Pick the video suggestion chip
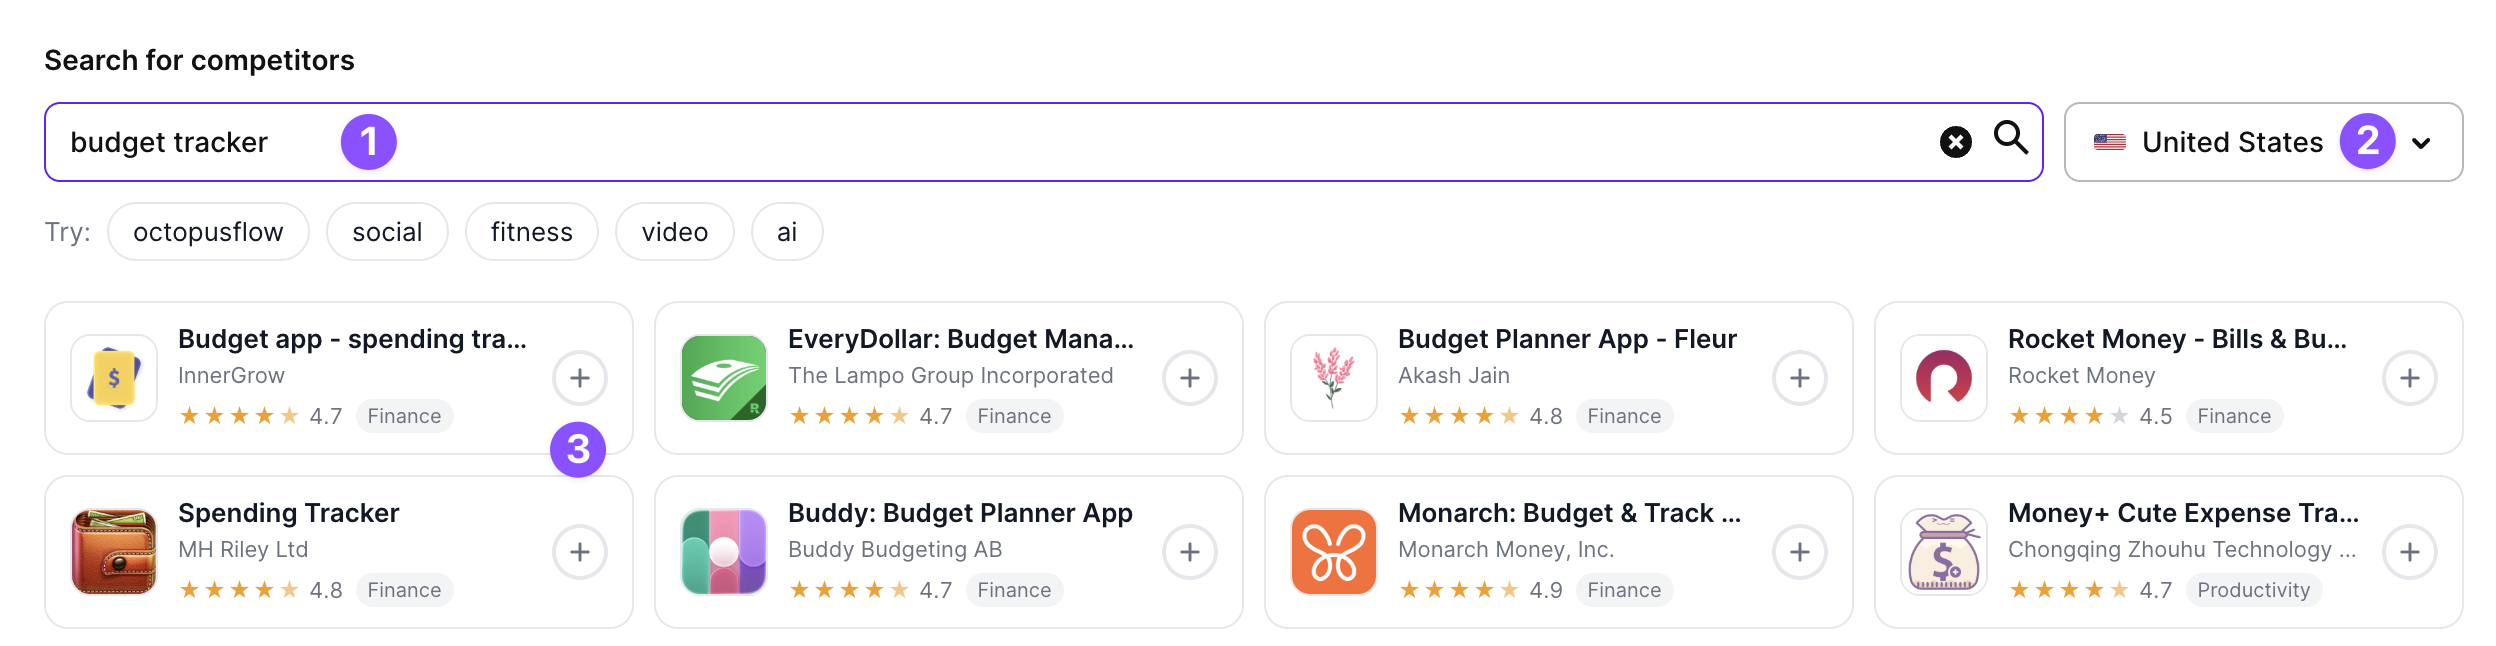 [x=674, y=232]
